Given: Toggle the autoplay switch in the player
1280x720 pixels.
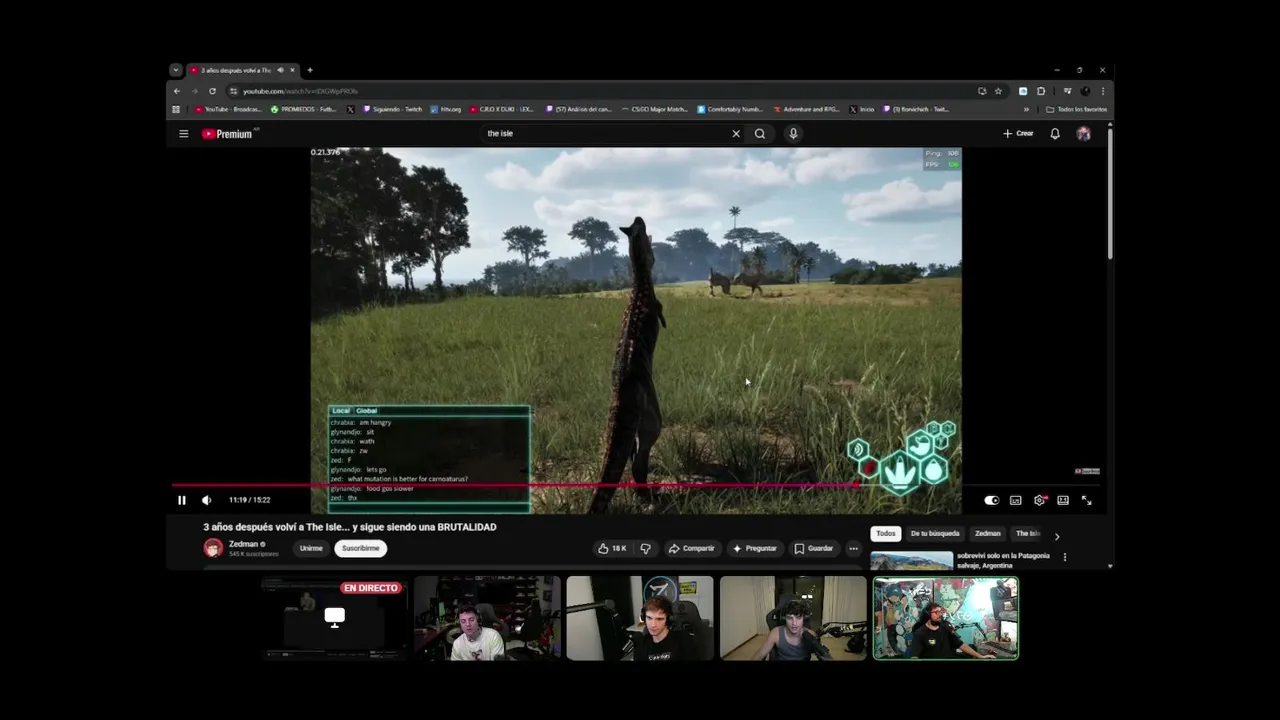Looking at the screenshot, I should tap(991, 500).
